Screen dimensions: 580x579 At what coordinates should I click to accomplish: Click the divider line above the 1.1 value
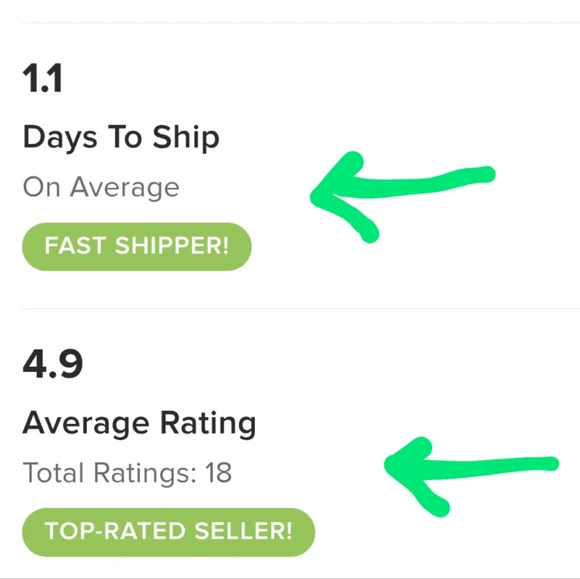pyautogui.click(x=301, y=23)
